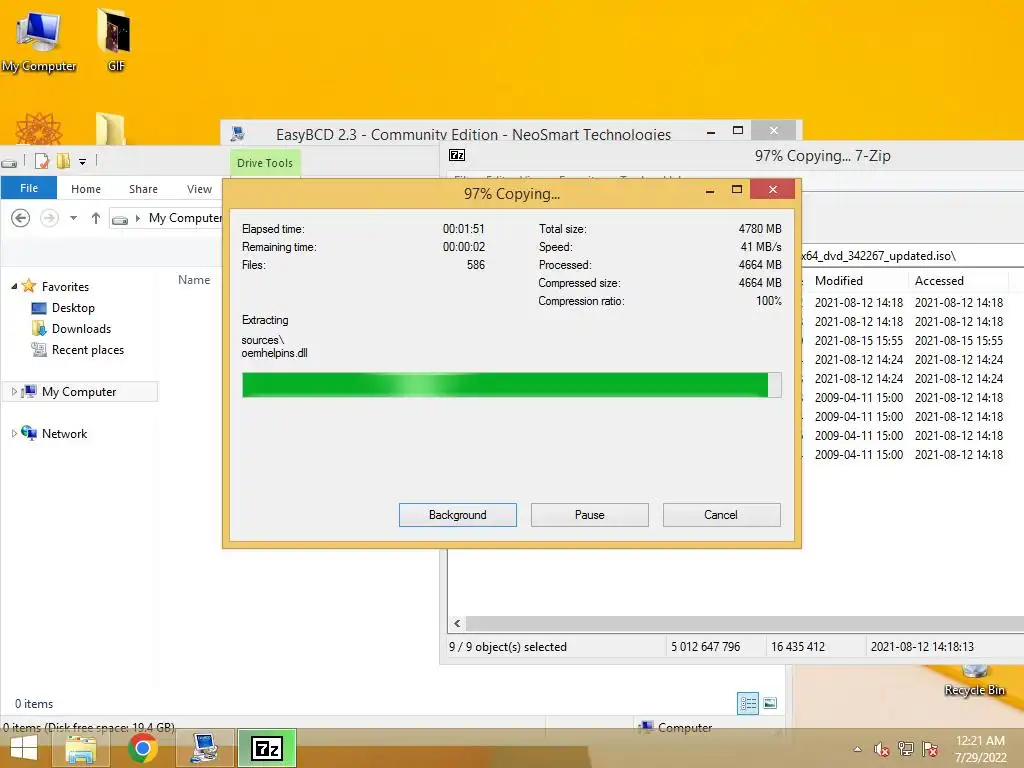Expand the Network tree node

14,434
